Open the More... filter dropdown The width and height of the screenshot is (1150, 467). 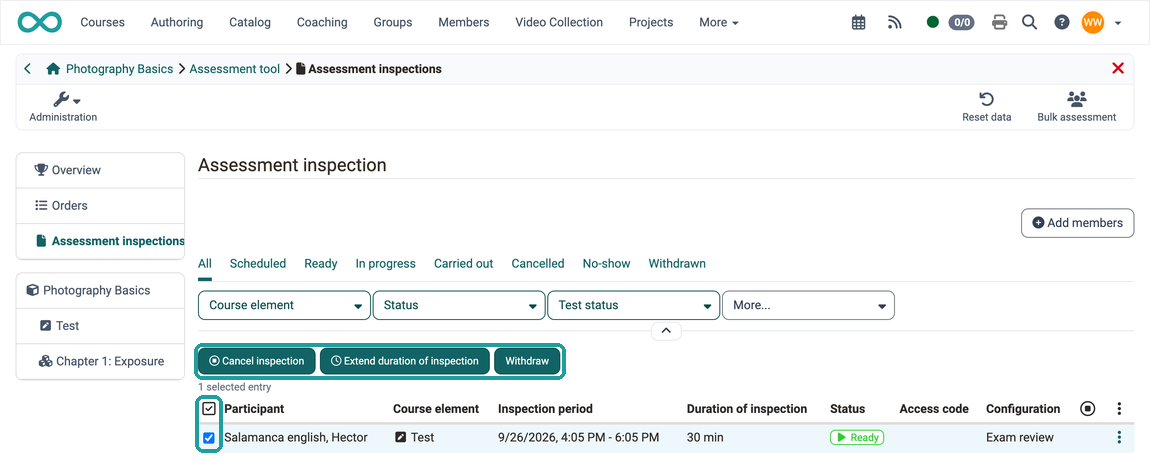pyautogui.click(x=808, y=305)
